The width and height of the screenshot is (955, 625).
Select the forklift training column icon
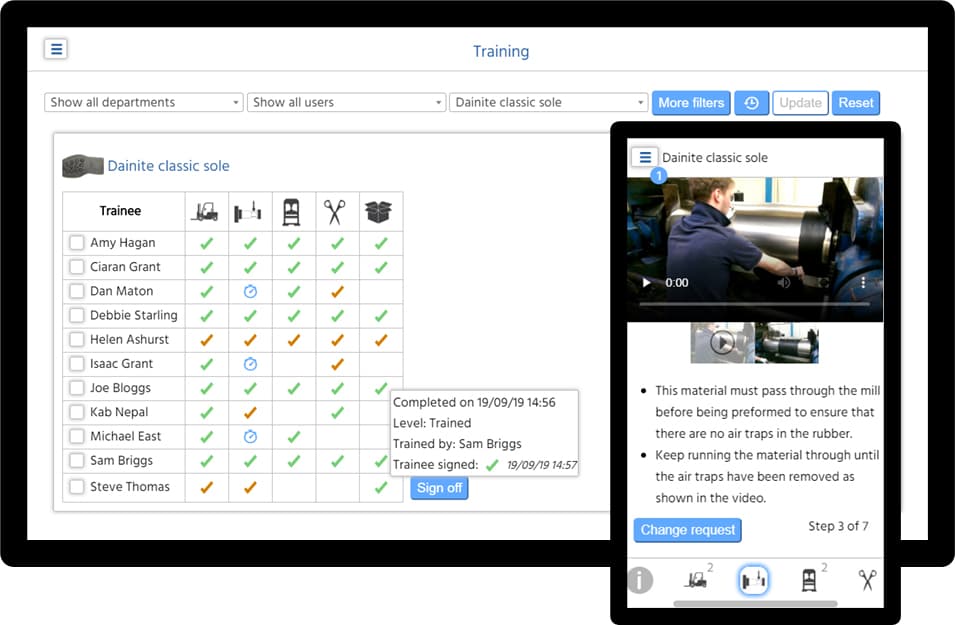204,210
